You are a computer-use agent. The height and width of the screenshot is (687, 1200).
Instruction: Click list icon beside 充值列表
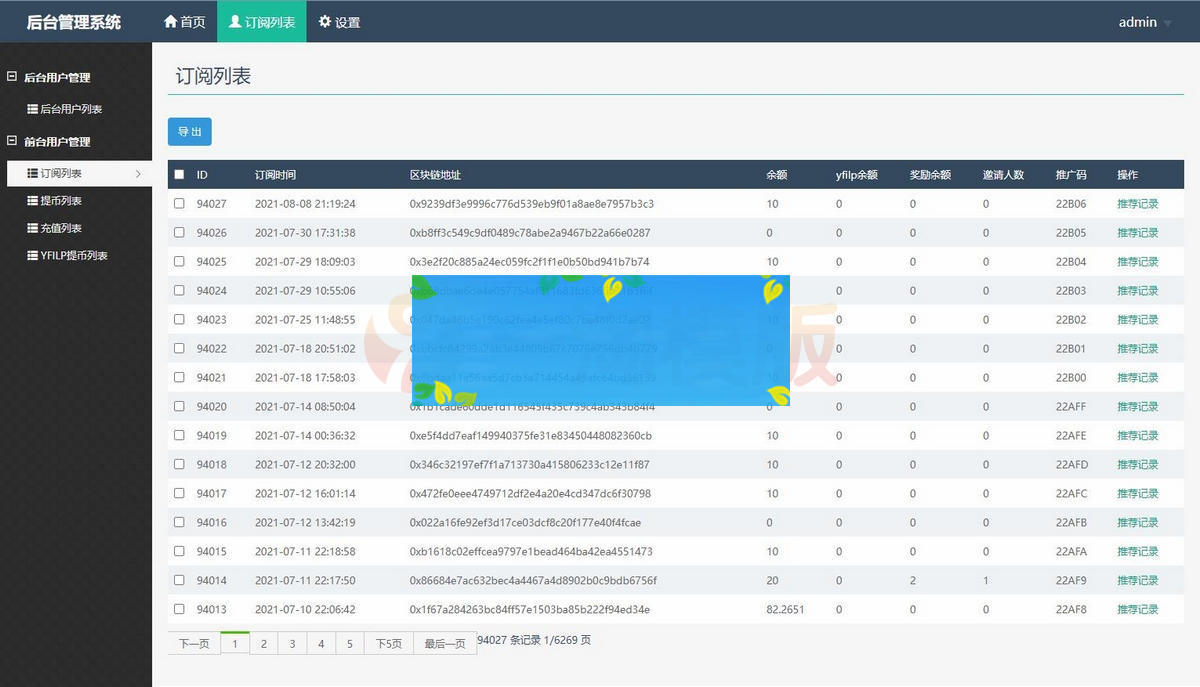tap(33, 228)
